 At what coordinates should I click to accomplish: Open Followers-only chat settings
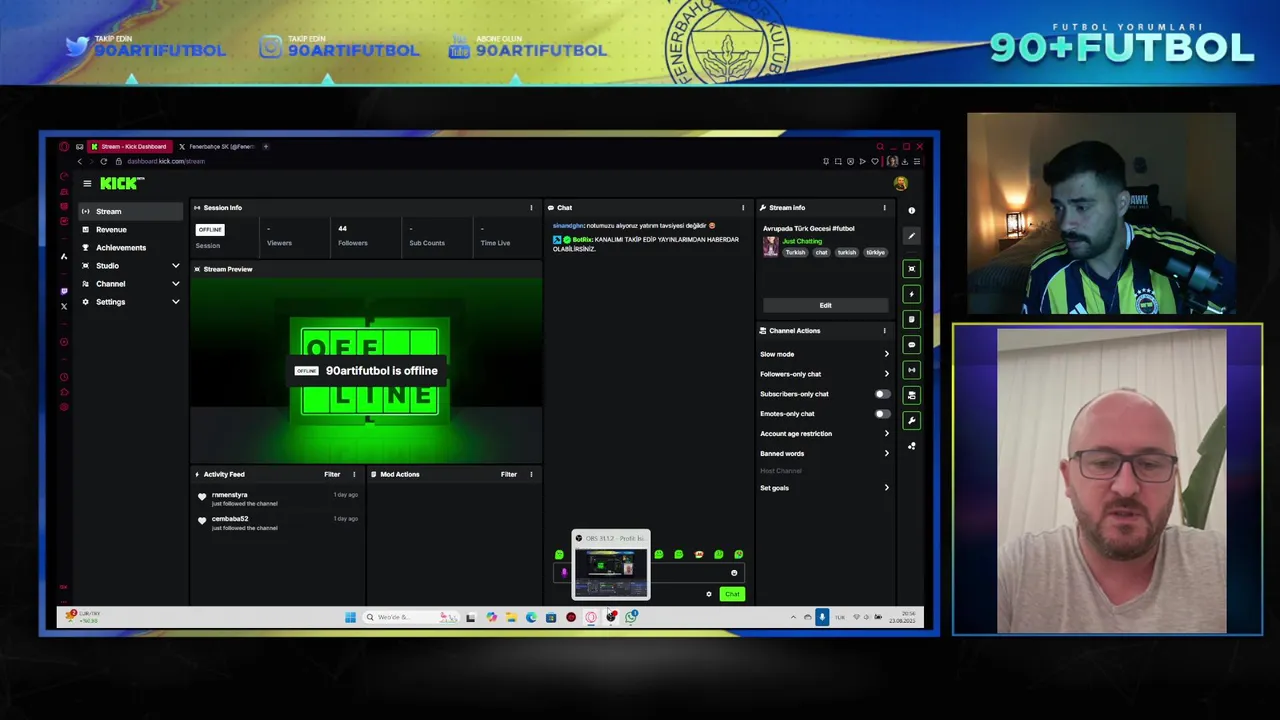pyautogui.click(x=824, y=374)
